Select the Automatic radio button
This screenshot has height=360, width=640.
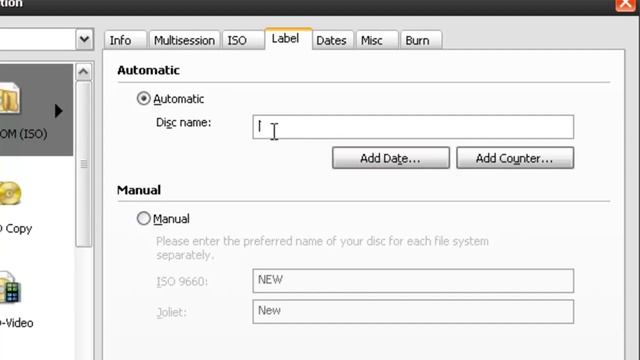143,98
